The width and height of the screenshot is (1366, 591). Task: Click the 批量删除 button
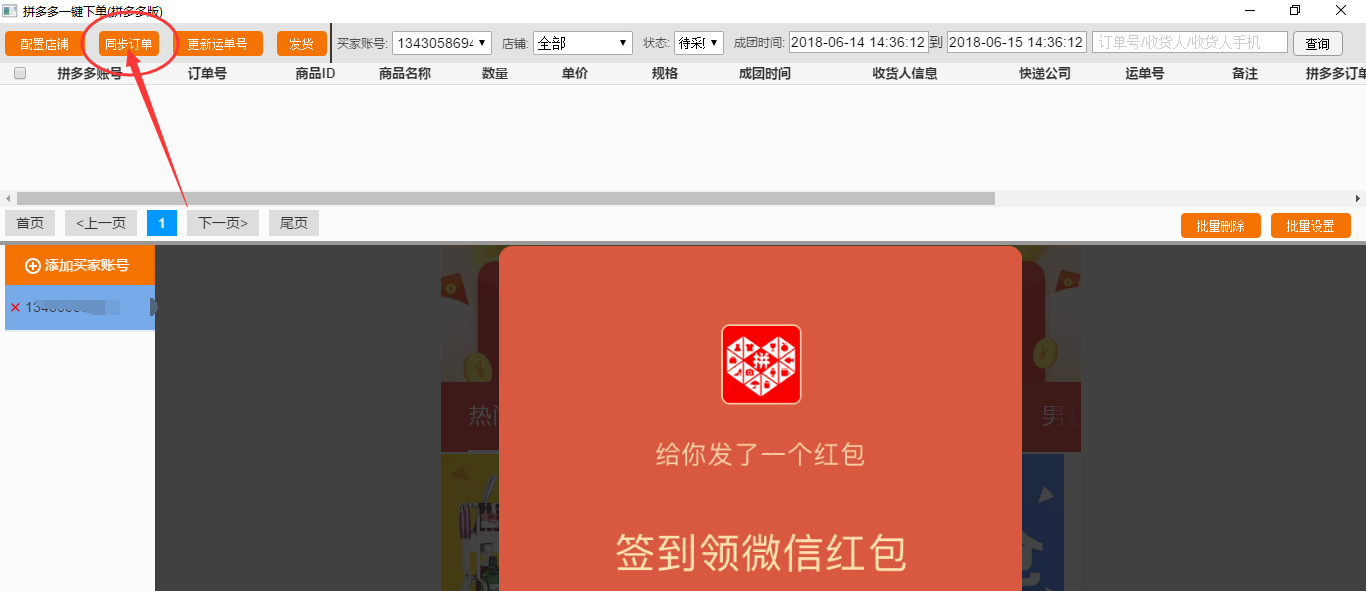(1221, 226)
